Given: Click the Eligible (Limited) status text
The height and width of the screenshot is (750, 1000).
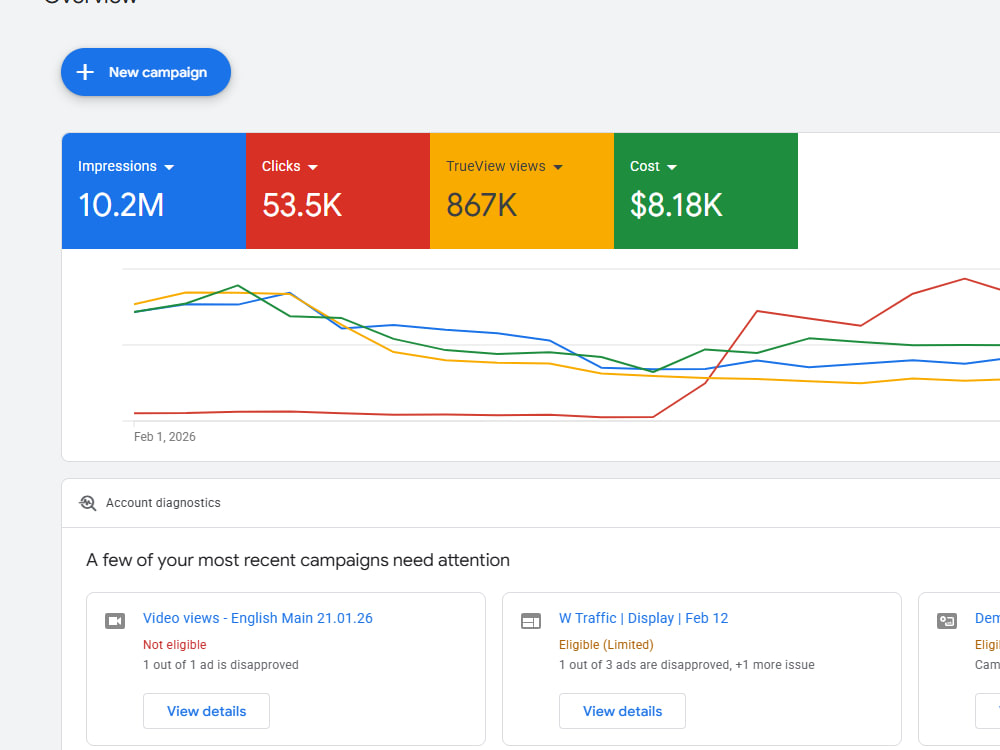Looking at the screenshot, I should pos(607,645).
